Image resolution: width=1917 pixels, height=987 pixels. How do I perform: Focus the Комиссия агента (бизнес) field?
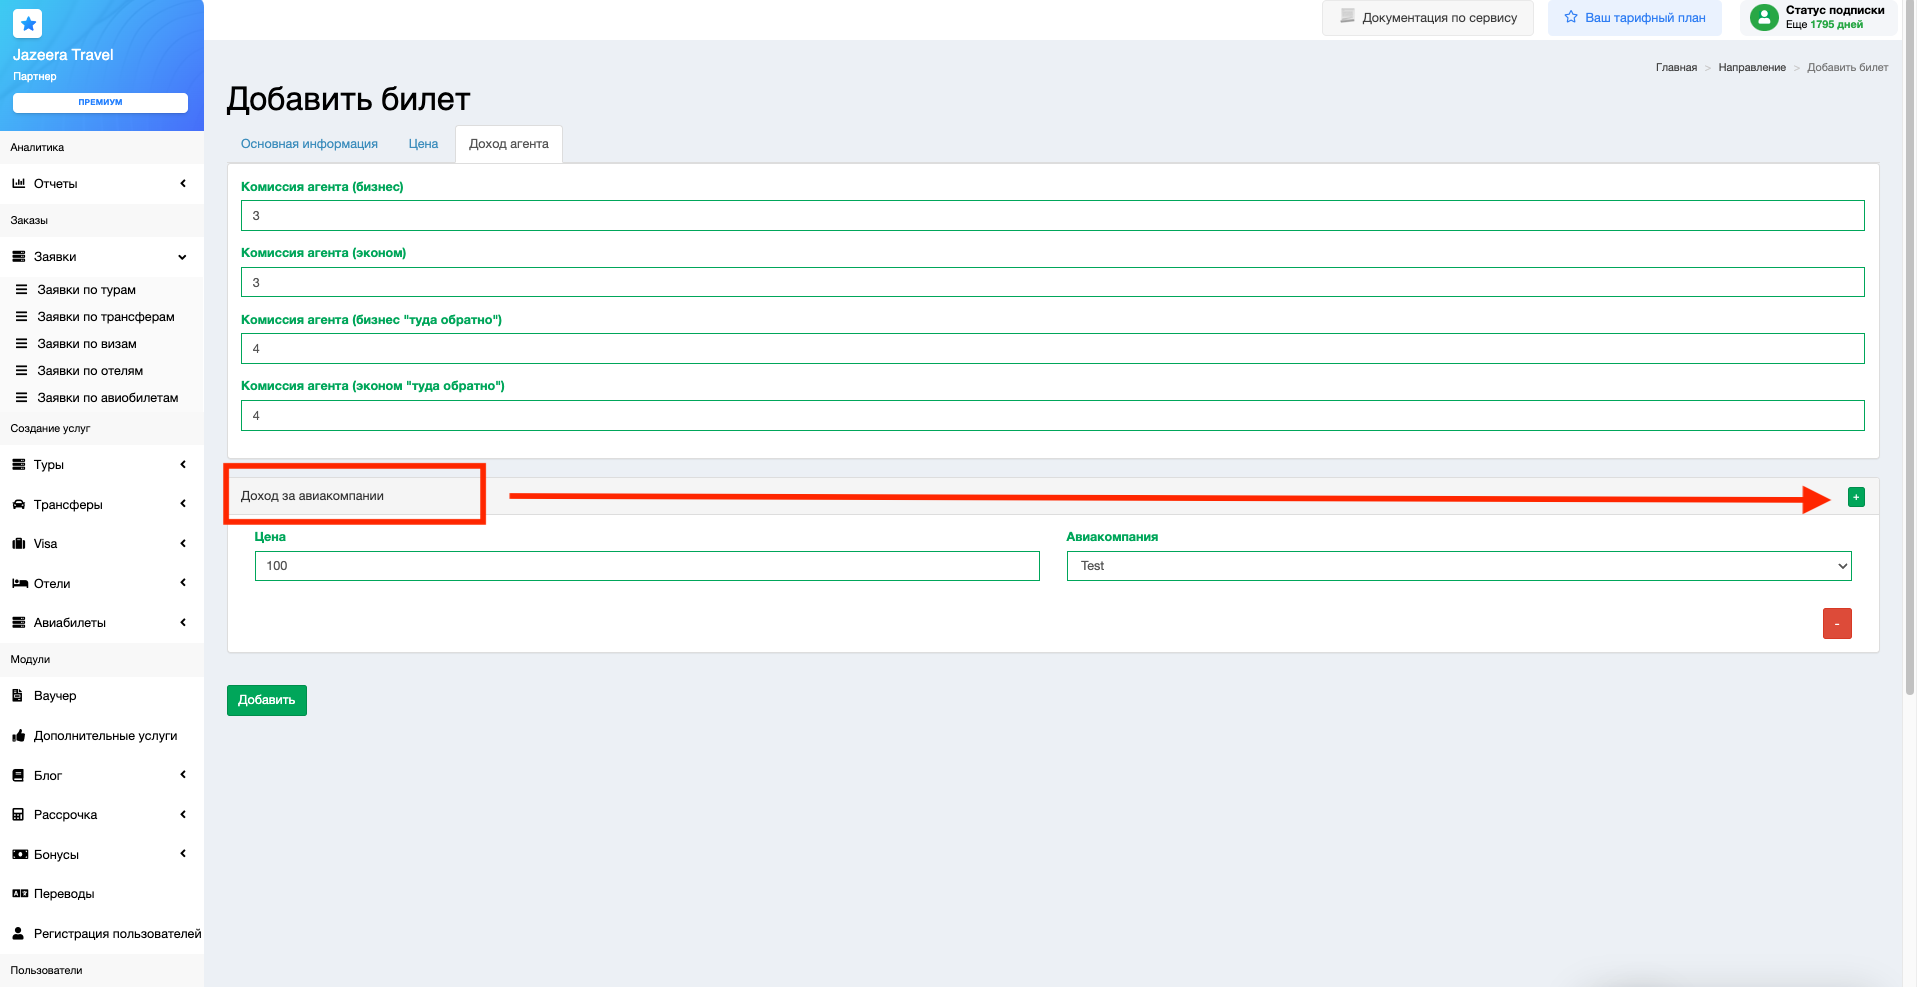[1052, 216]
